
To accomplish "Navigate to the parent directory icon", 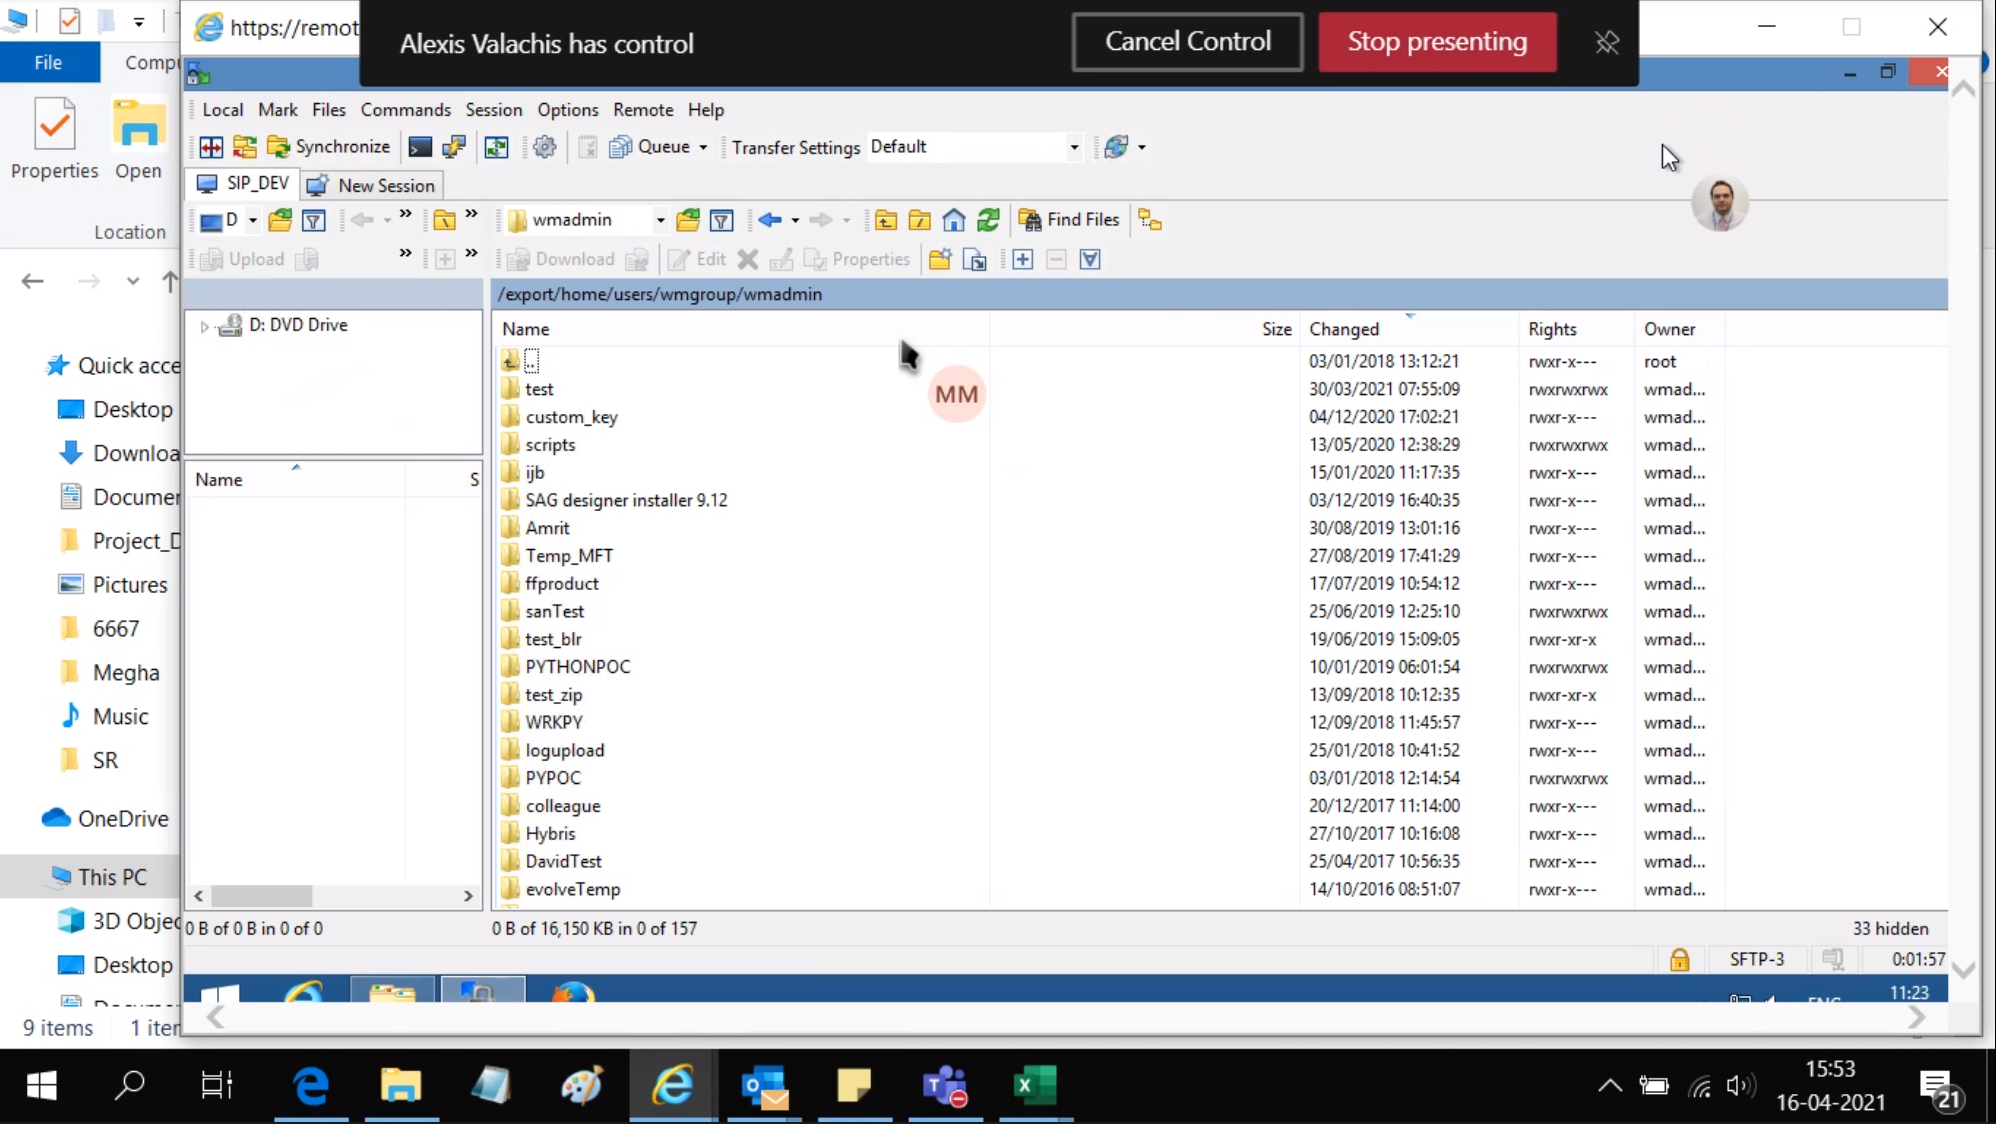I will coord(885,219).
